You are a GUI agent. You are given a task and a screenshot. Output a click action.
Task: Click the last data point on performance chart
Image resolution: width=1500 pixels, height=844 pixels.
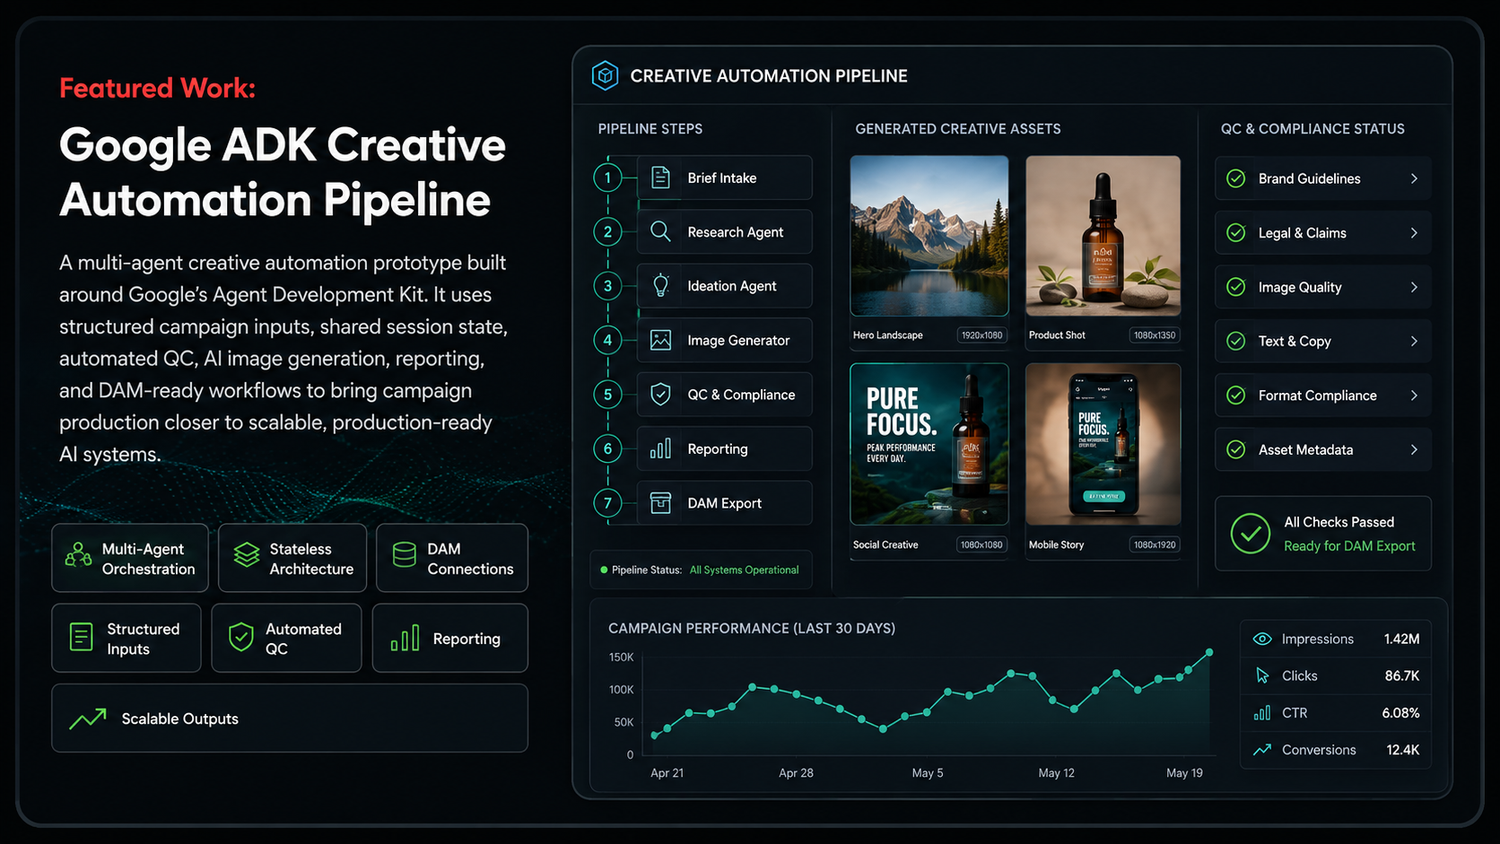[1210, 652]
